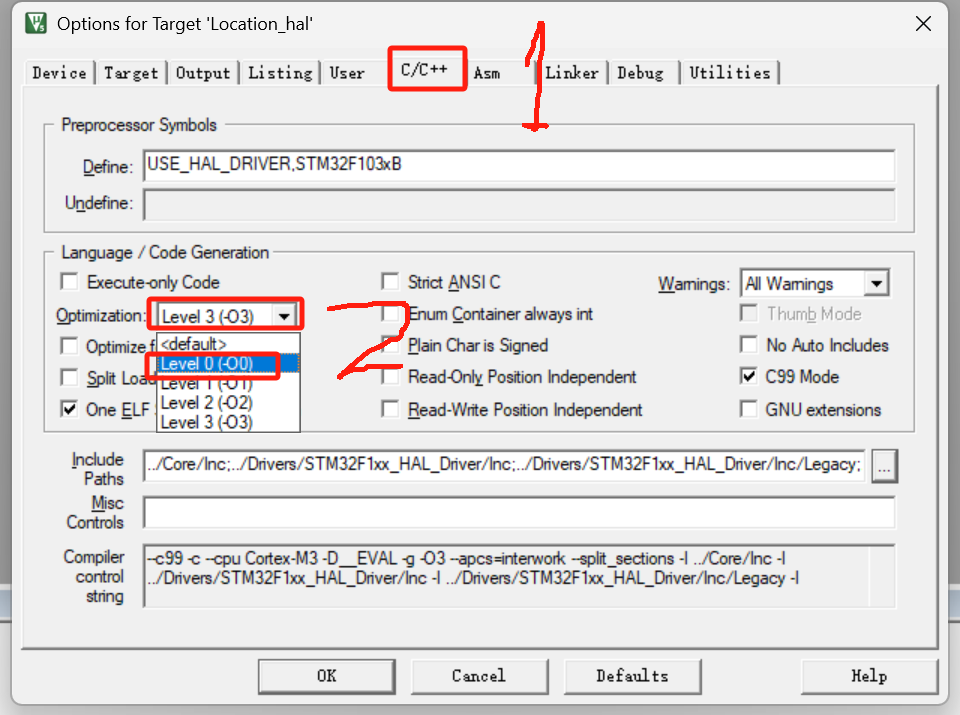
Task: Toggle Plain Char is Signed
Action: pos(390,345)
